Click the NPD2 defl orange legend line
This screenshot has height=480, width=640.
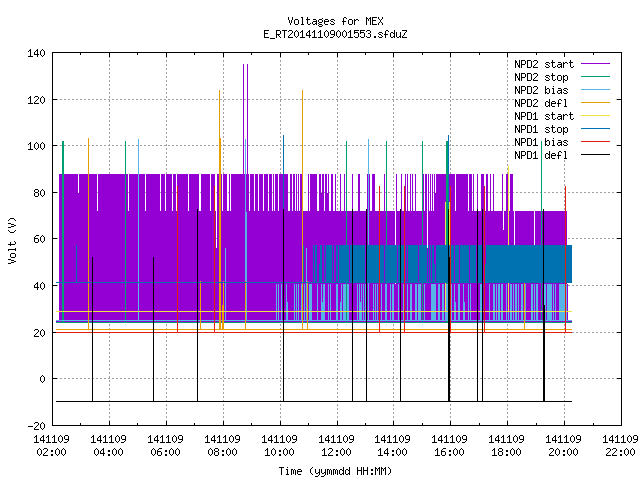click(595, 103)
